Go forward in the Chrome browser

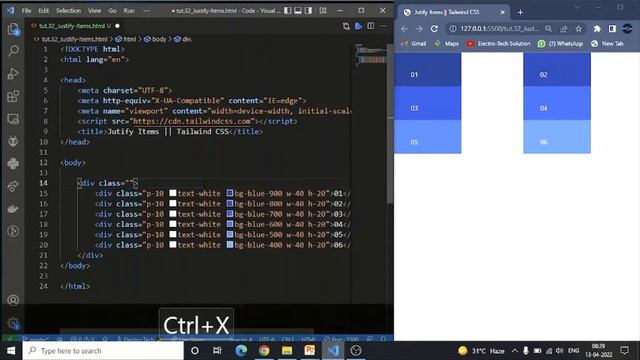pos(419,29)
